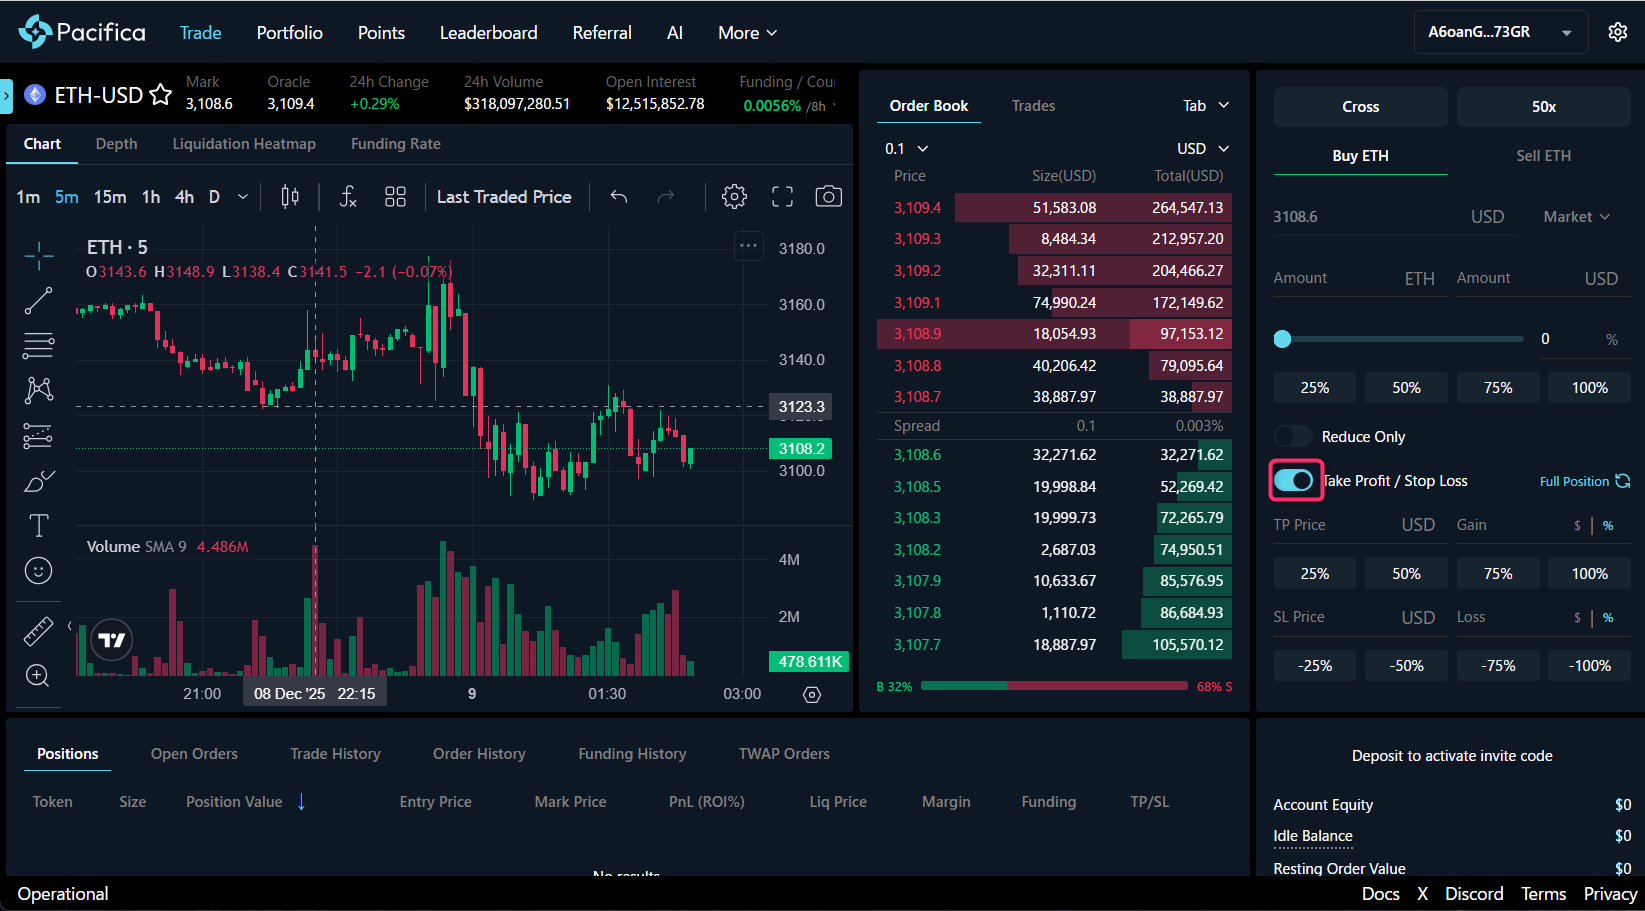Screen dimensions: 1645x911
Task: Switch to the Sell ETH side
Action: [1543, 156]
